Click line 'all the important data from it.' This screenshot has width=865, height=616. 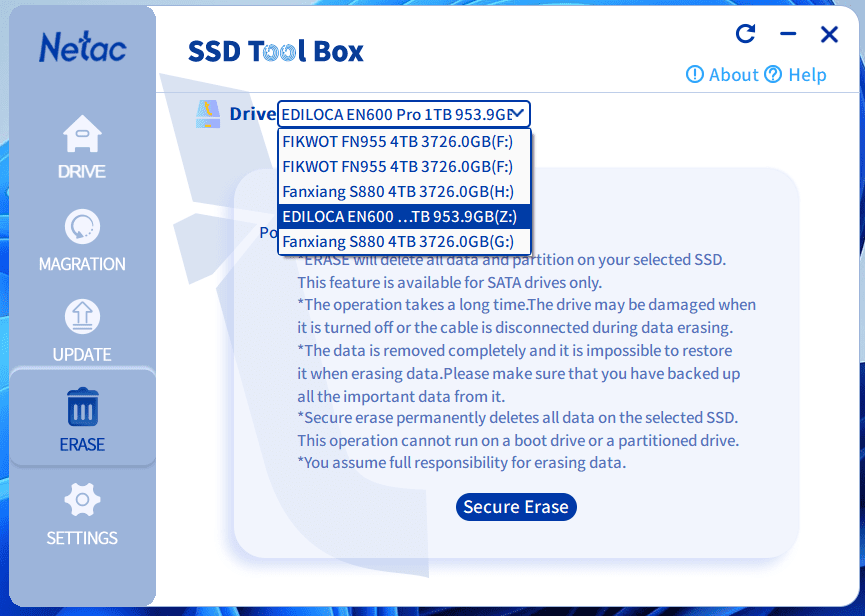point(401,396)
